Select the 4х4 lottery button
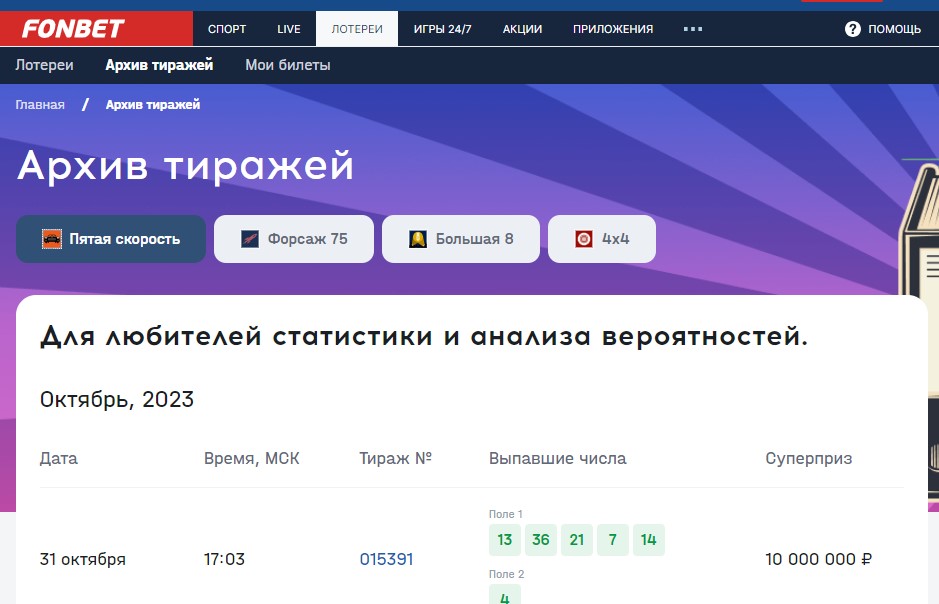Image resolution: width=939 pixels, height=604 pixels. pos(602,239)
